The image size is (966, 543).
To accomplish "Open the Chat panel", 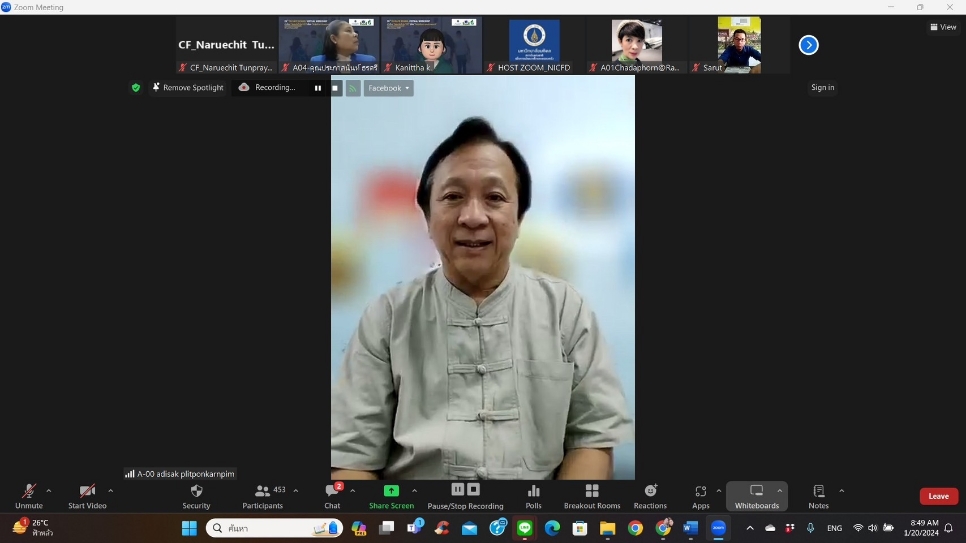I will pyautogui.click(x=332, y=496).
